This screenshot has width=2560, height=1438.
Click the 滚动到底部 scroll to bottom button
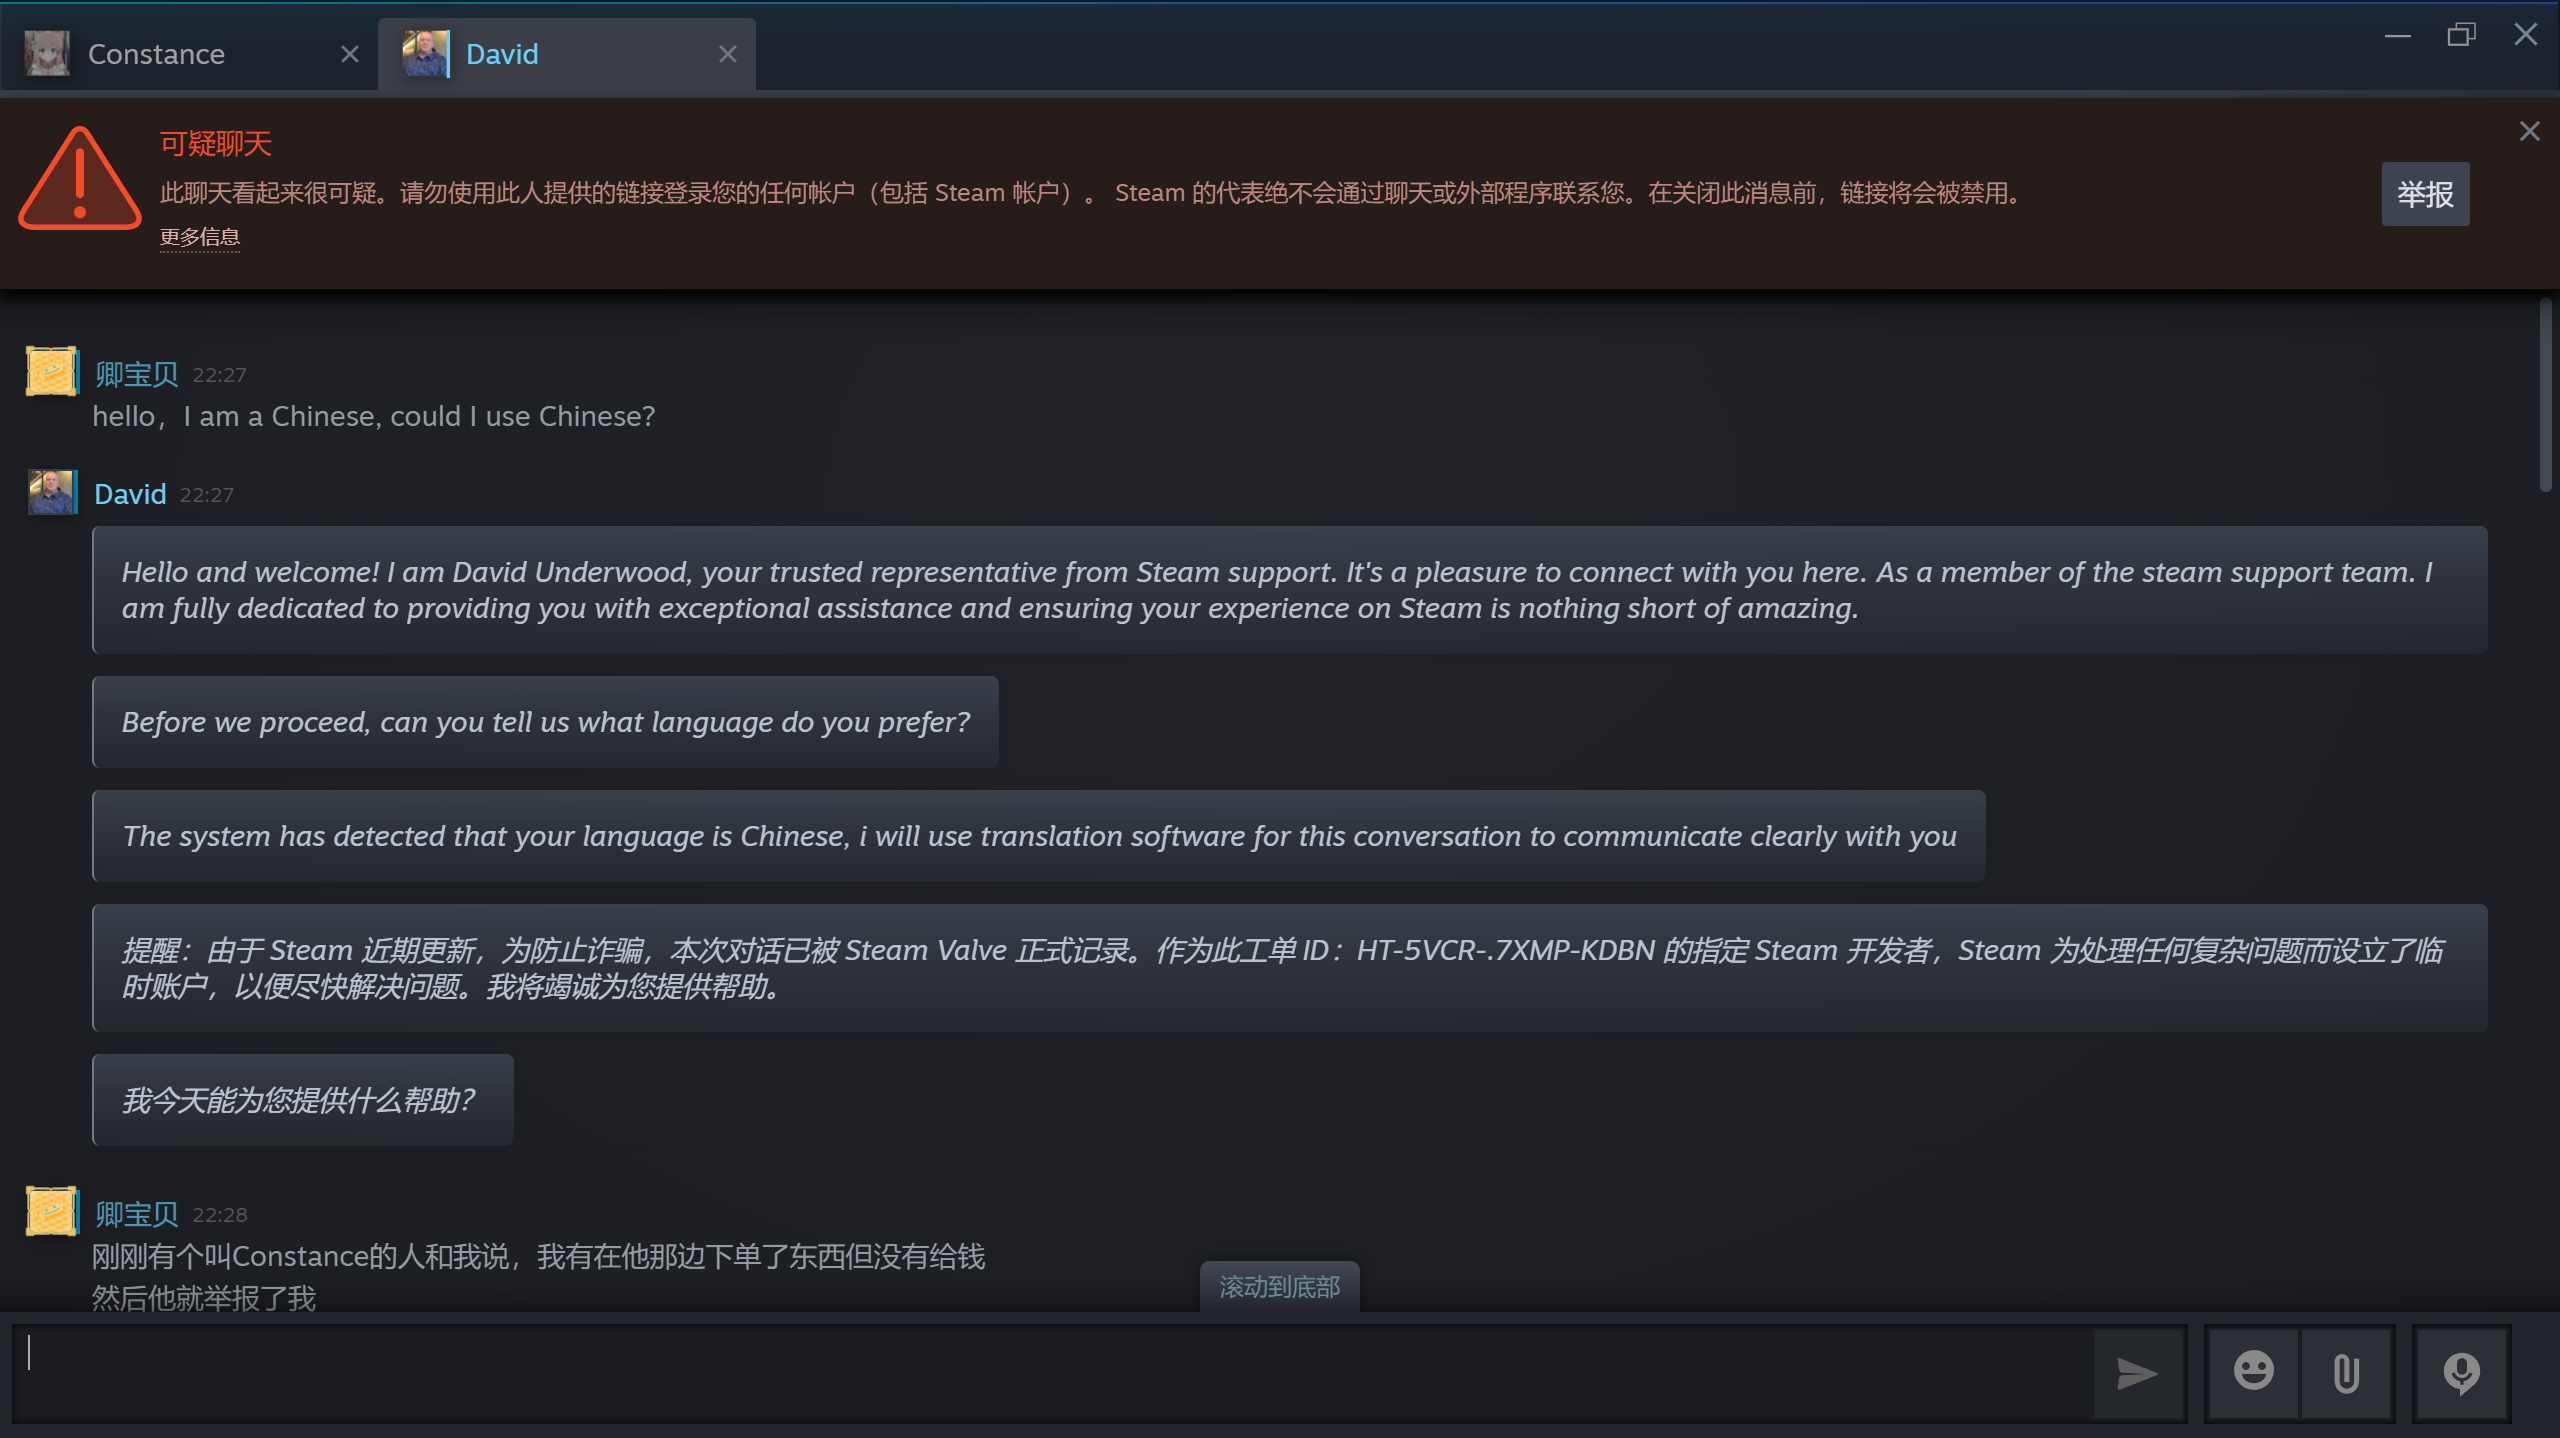[x=1279, y=1287]
